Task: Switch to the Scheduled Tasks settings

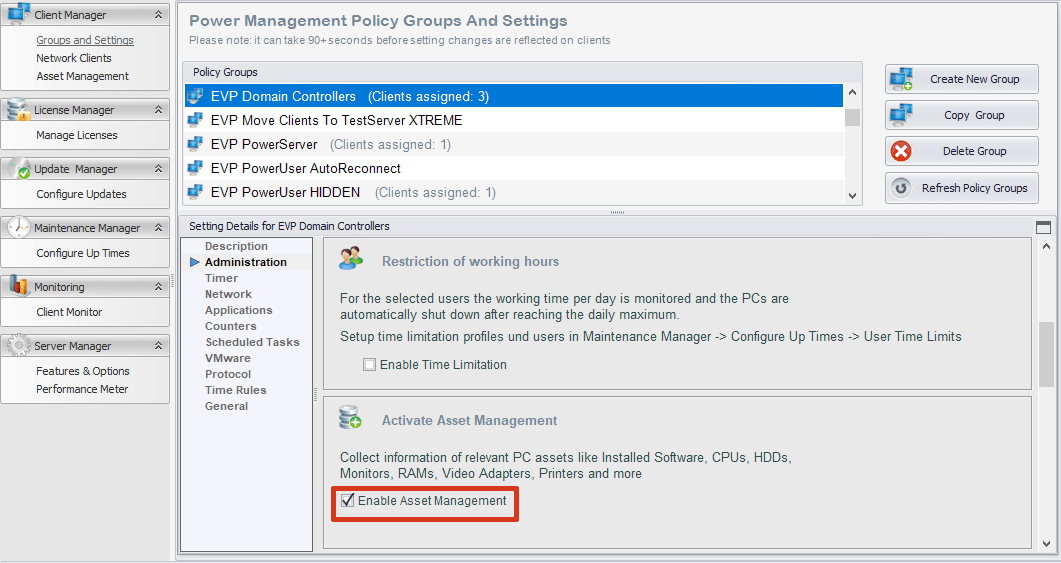Action: pos(252,342)
